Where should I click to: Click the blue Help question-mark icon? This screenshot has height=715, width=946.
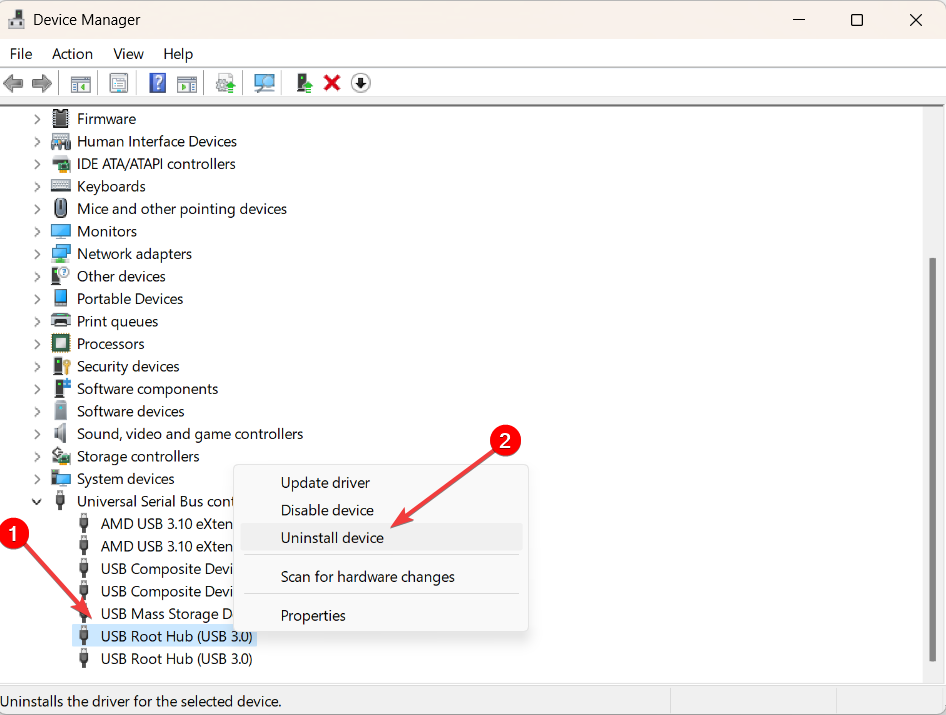coord(157,83)
